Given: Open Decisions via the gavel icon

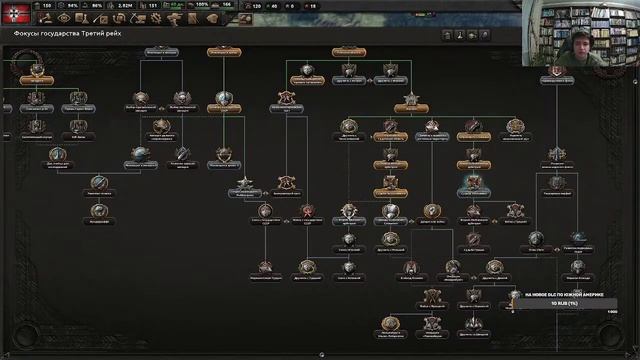Looking at the screenshot, I should click(46, 18).
